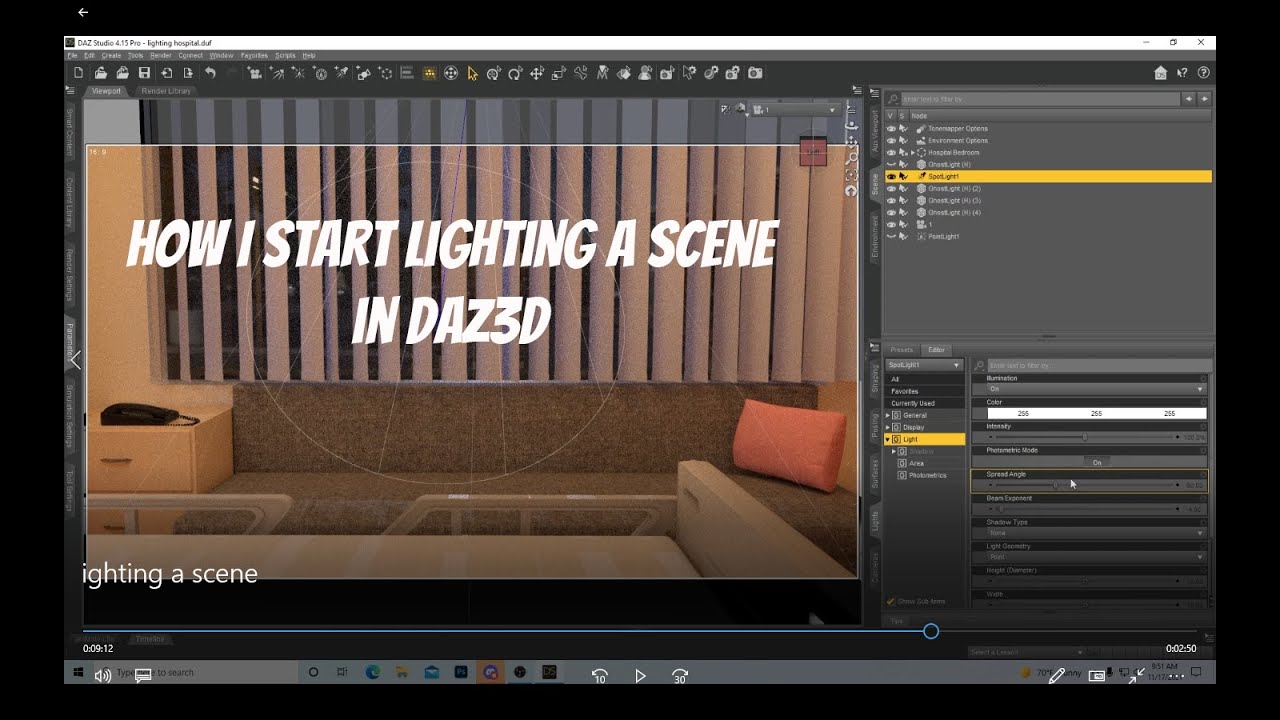This screenshot has height=720, width=1280.
Task: Click the circled question mark Help icon
Action: (1203, 73)
